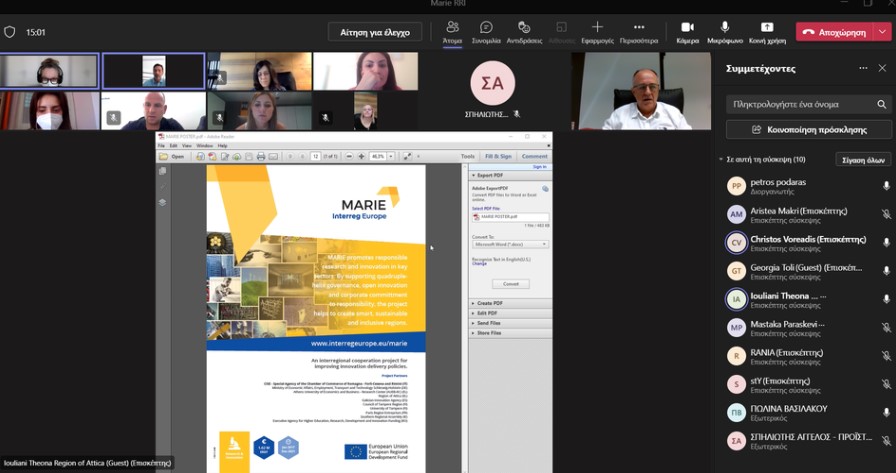Image resolution: width=896 pixels, height=473 pixels.
Task: Open the View menu in Adobe Reader
Action: tap(187, 146)
